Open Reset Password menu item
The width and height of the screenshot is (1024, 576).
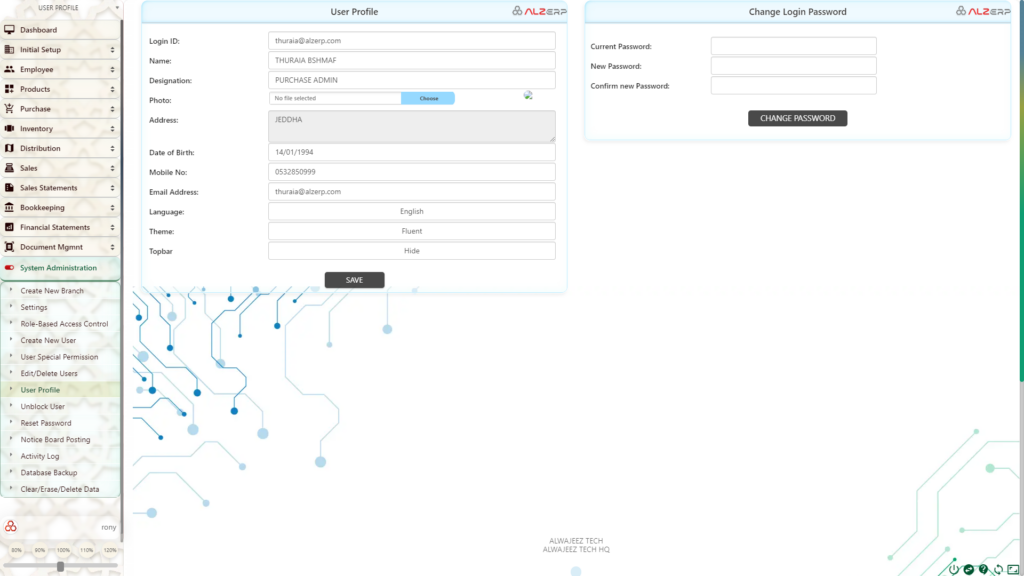[46, 423]
